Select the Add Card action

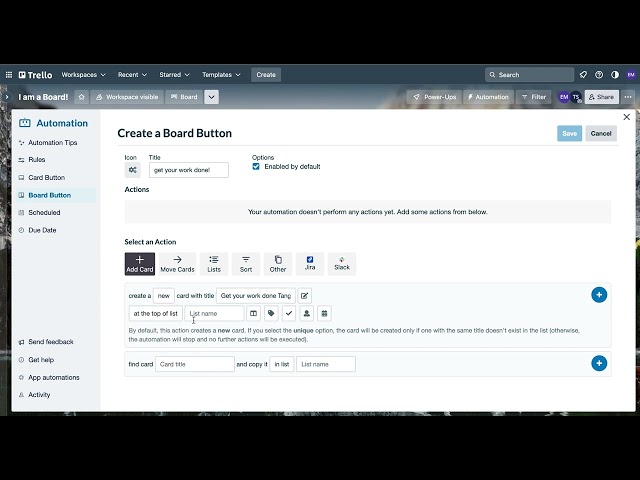pos(140,264)
